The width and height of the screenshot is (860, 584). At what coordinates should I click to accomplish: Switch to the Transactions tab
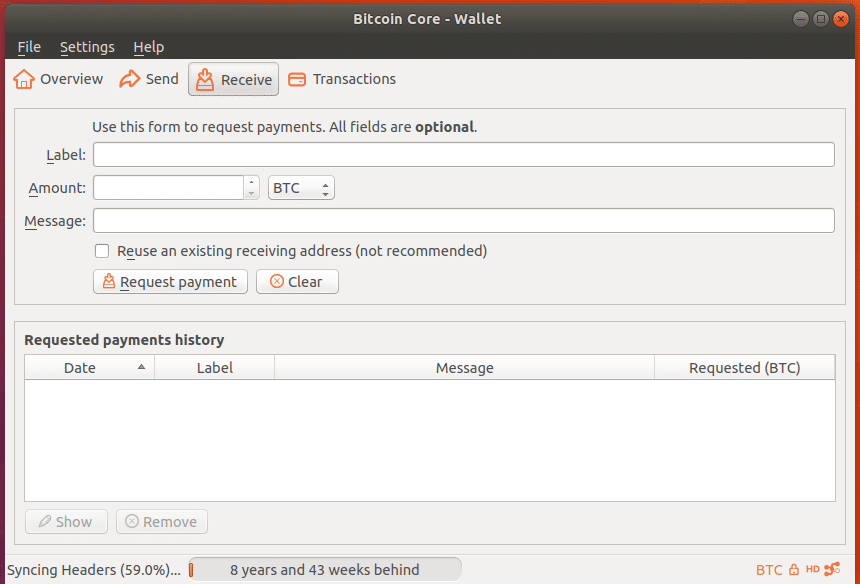(342, 79)
